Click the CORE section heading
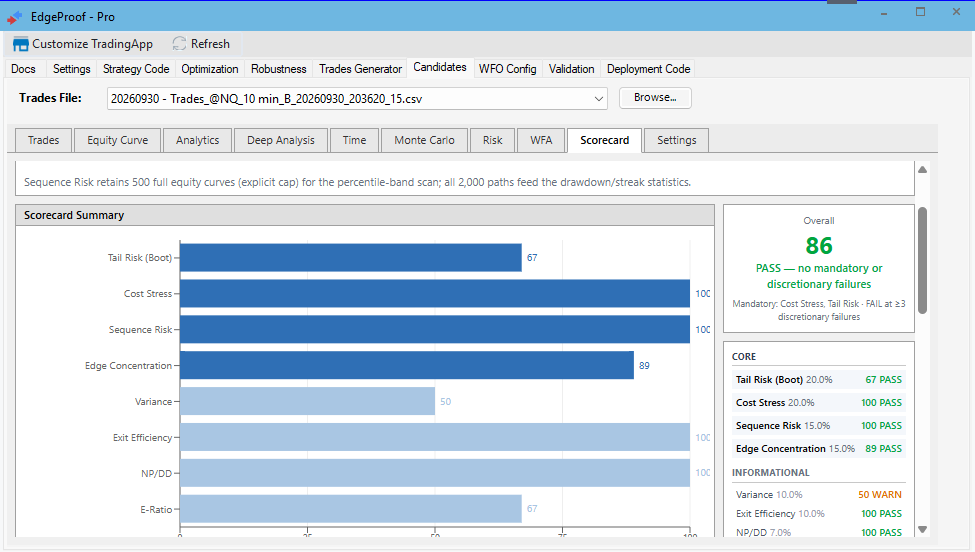Viewport: 975px width, 552px height. tap(744, 357)
